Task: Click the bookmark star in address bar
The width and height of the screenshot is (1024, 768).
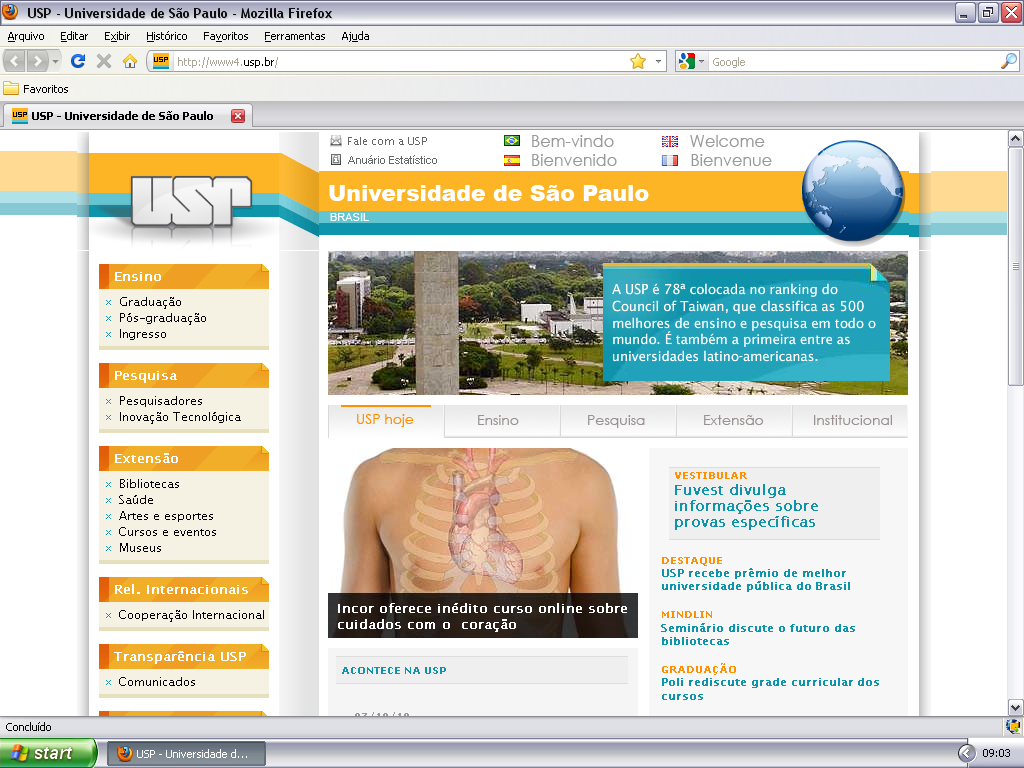Action: point(638,61)
